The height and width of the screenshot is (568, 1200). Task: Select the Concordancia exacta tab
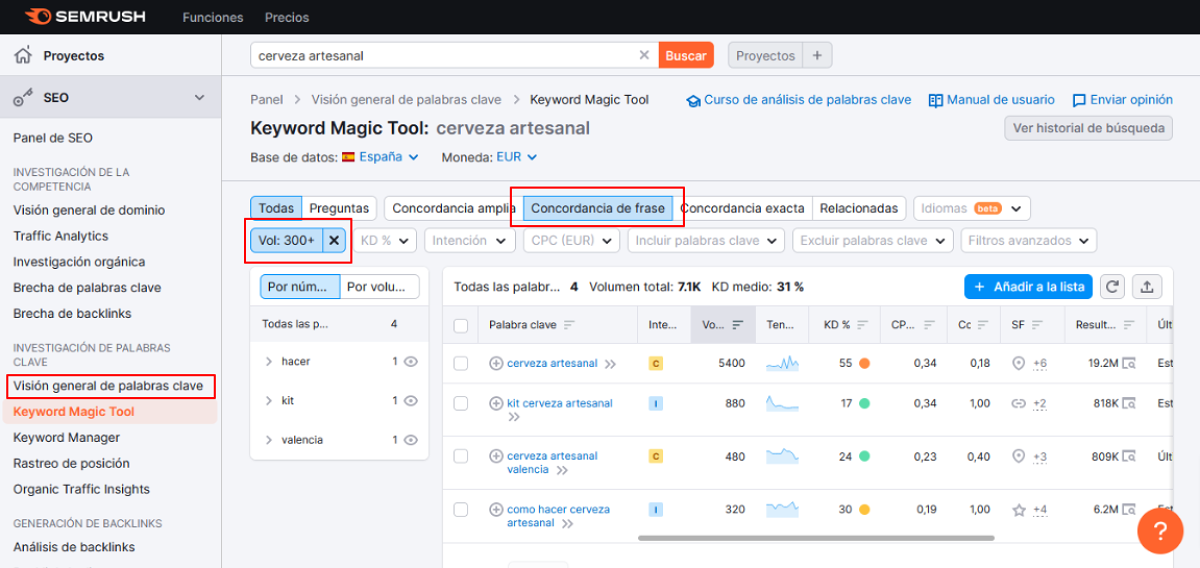coord(742,208)
